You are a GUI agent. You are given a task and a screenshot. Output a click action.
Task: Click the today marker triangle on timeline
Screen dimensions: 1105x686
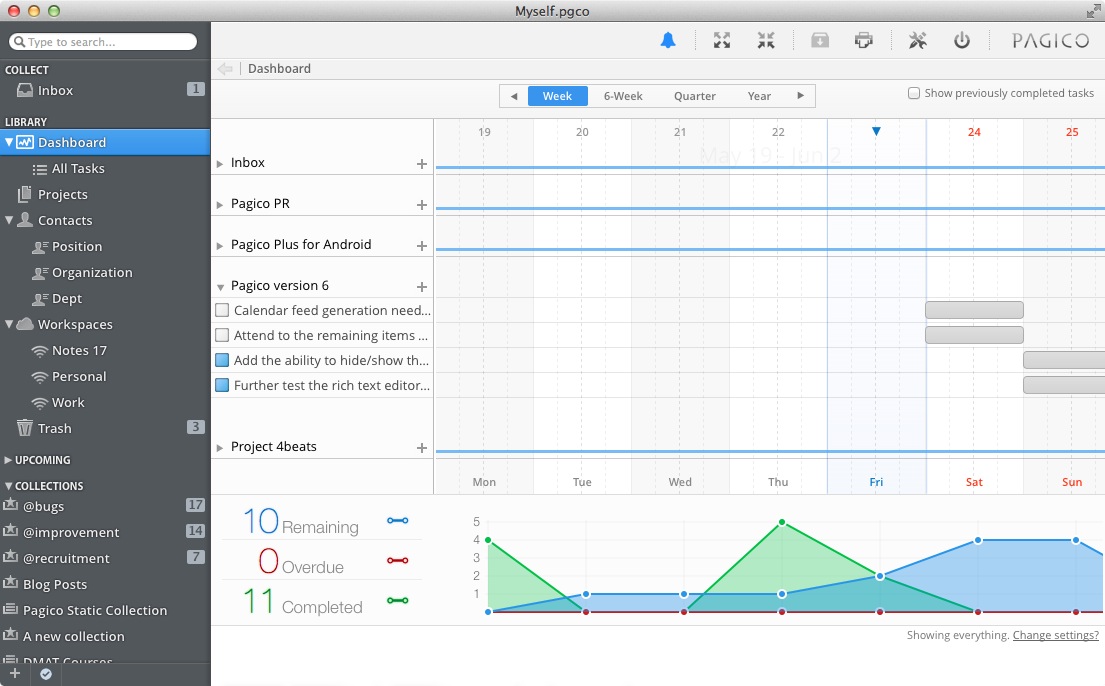(876, 131)
